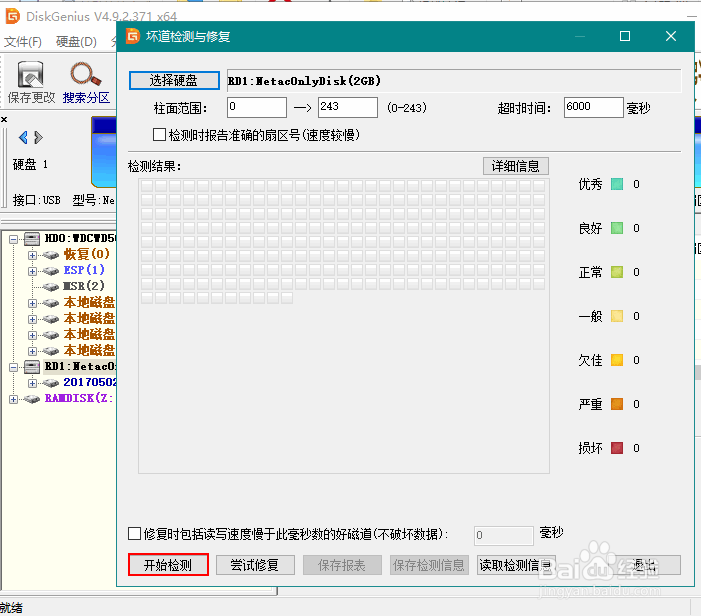Click the Search Partition (搜索分区) magnifier icon
The image size is (701, 616).
point(85,74)
